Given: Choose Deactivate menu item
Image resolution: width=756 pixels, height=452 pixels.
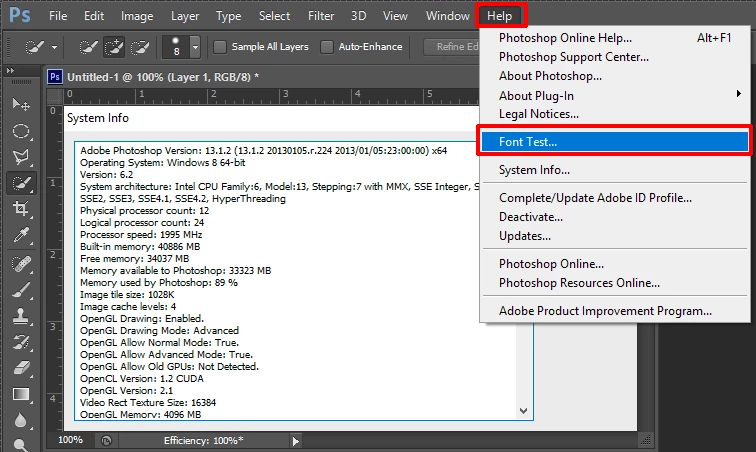Looking at the screenshot, I should click(x=615, y=217).
